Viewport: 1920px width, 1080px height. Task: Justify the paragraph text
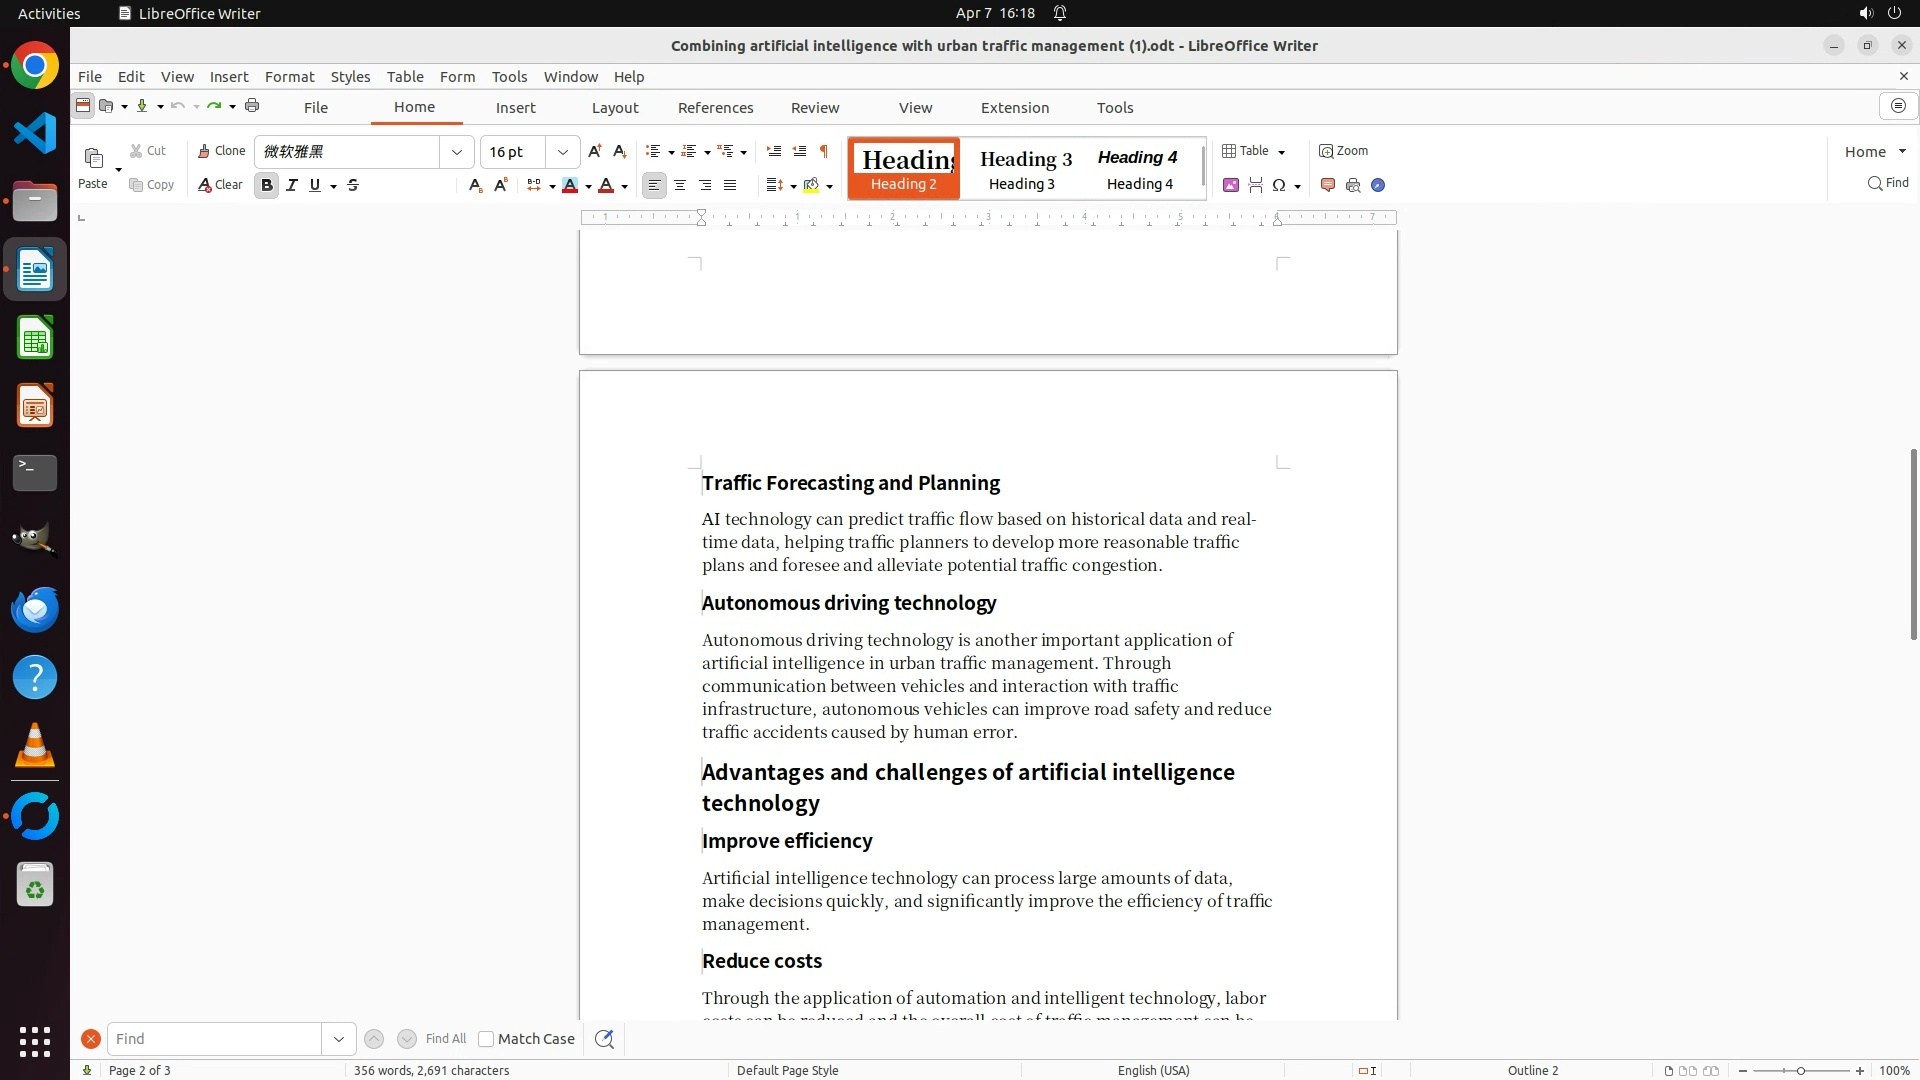coord(730,185)
